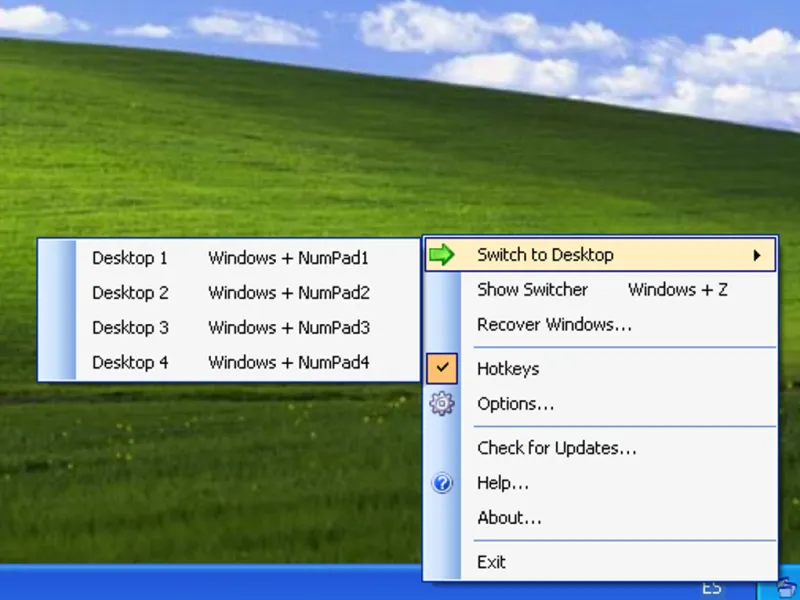Image resolution: width=800 pixels, height=600 pixels.
Task: Pick Desktop 4 entry
Action: coord(229,362)
